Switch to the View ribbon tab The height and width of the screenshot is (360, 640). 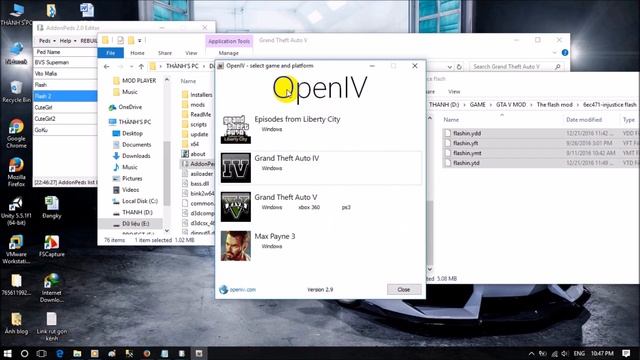point(191,53)
